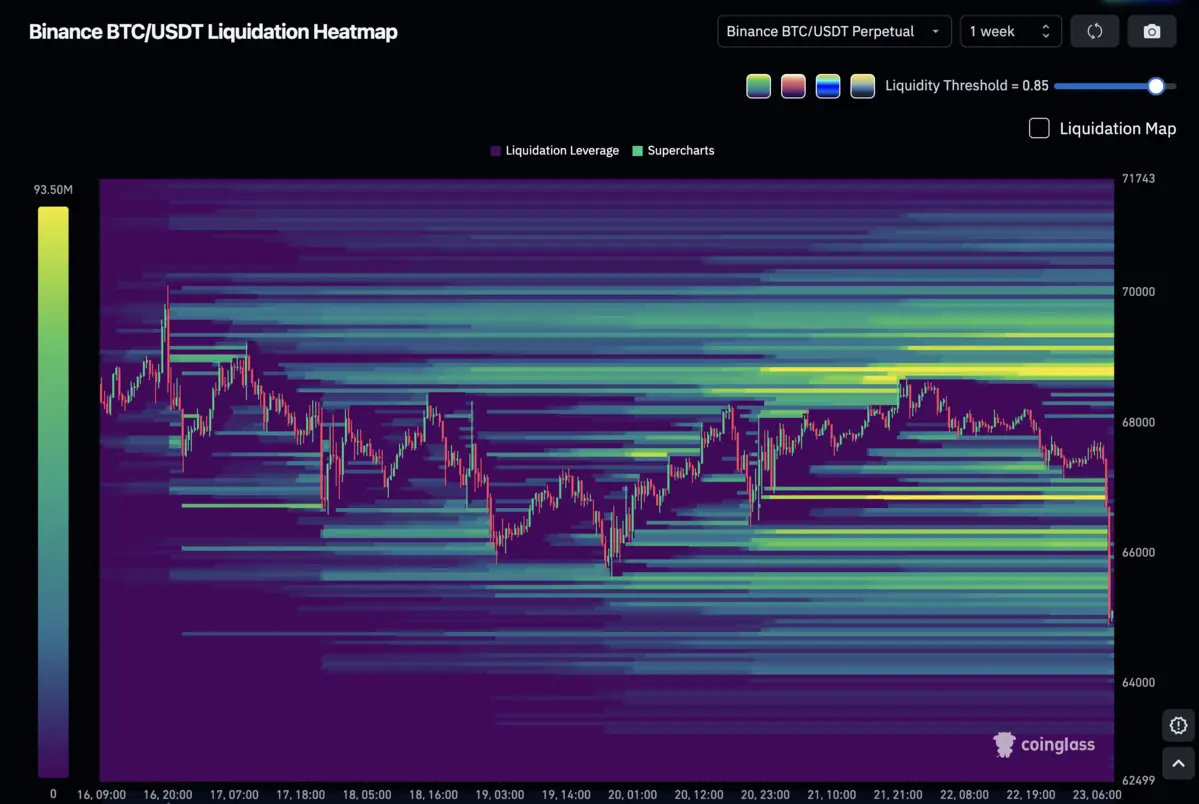Toggle the Liquidation Leverage legend series
This screenshot has width=1199, height=804.
pyautogui.click(x=555, y=151)
